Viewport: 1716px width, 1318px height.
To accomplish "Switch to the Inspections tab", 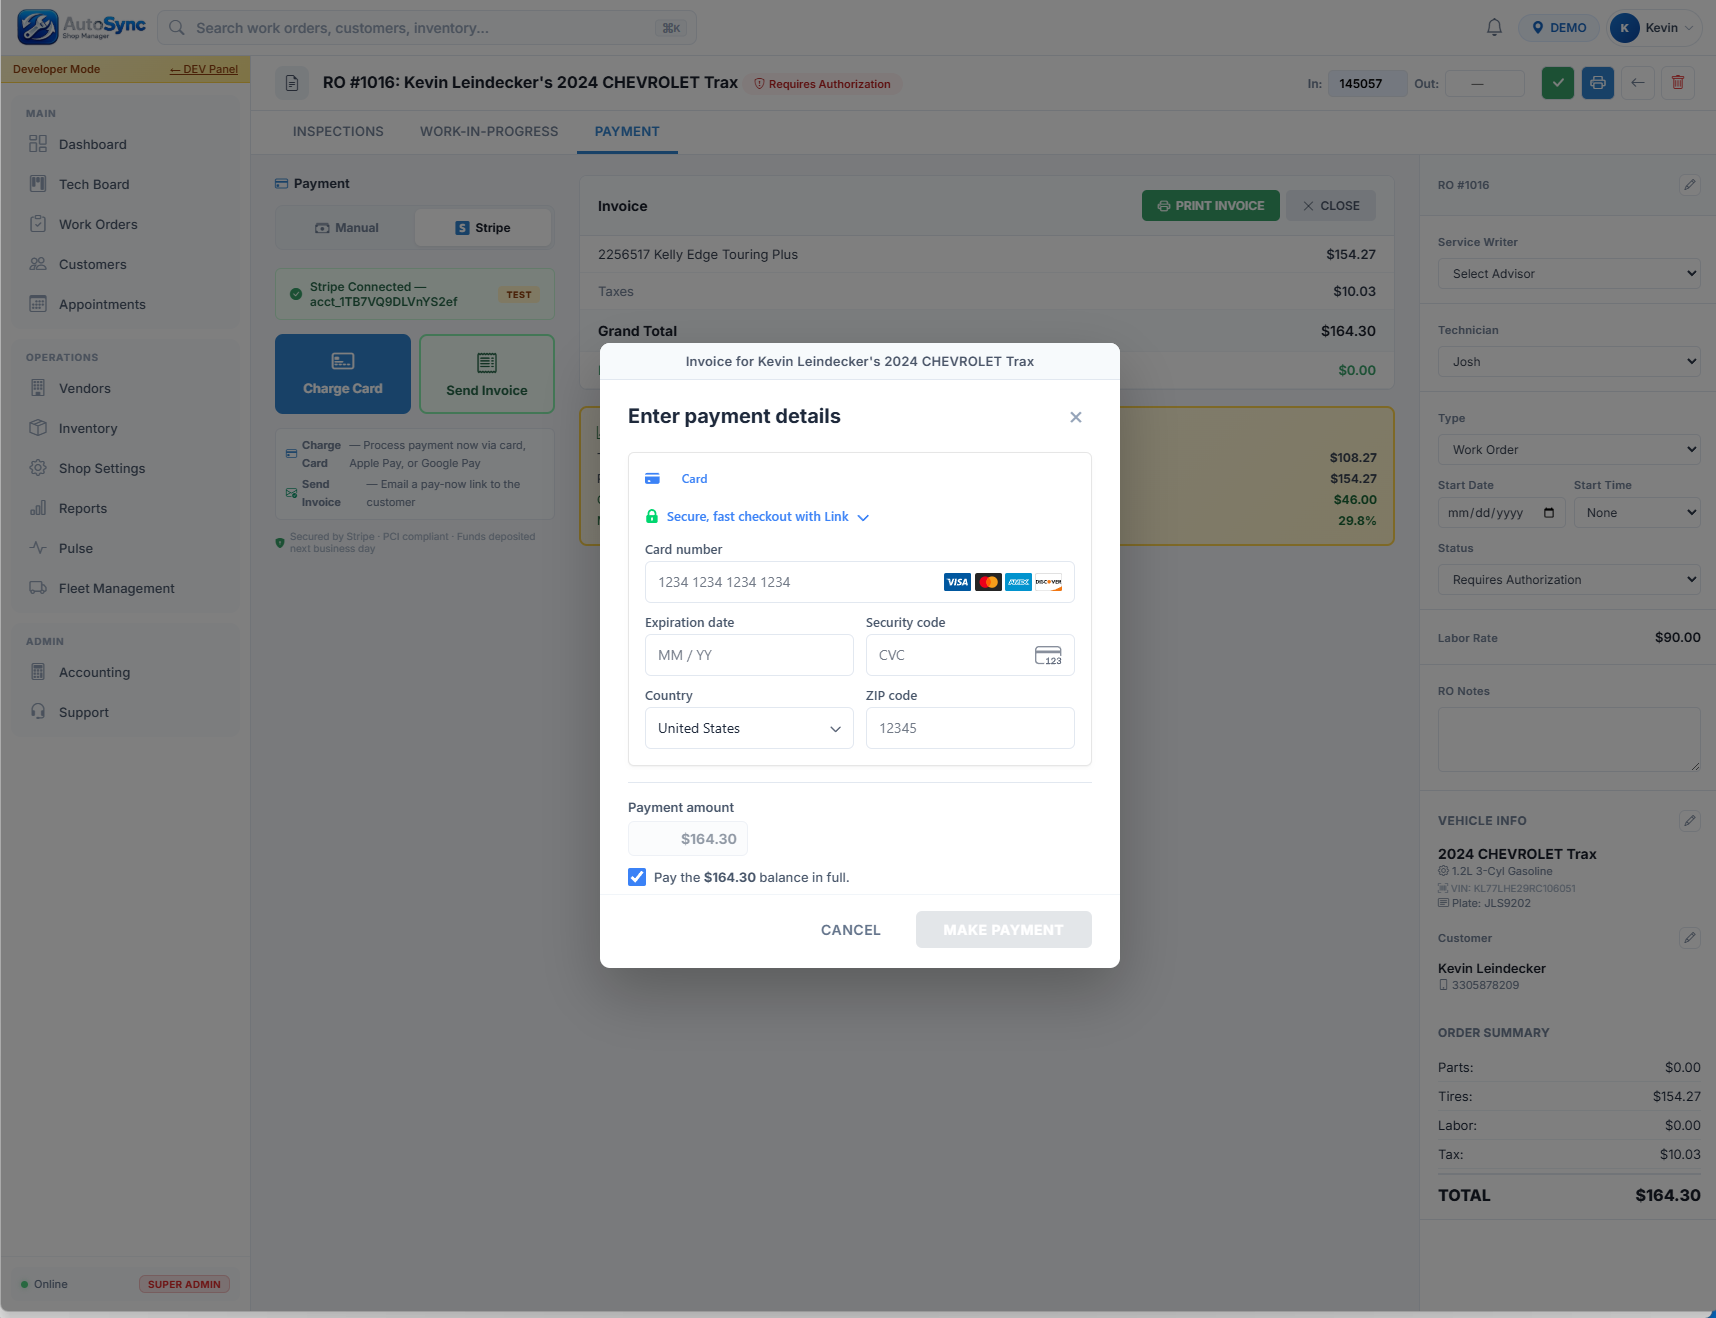I will click(x=337, y=131).
